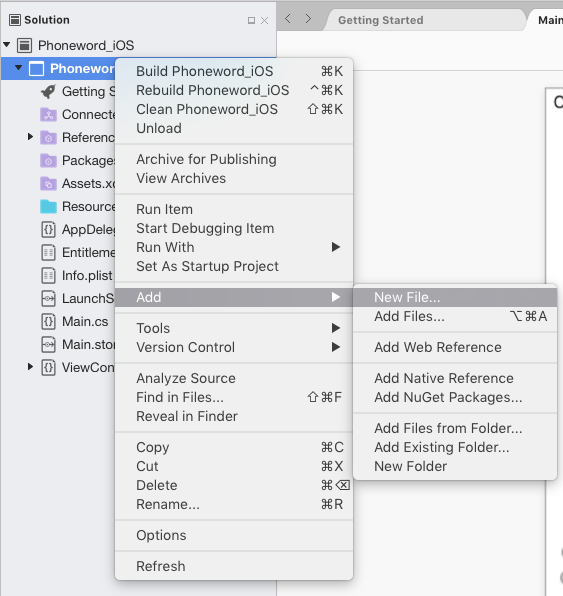Click the Assets.xcassets folder icon
The height and width of the screenshot is (596, 563).
[x=48, y=184]
